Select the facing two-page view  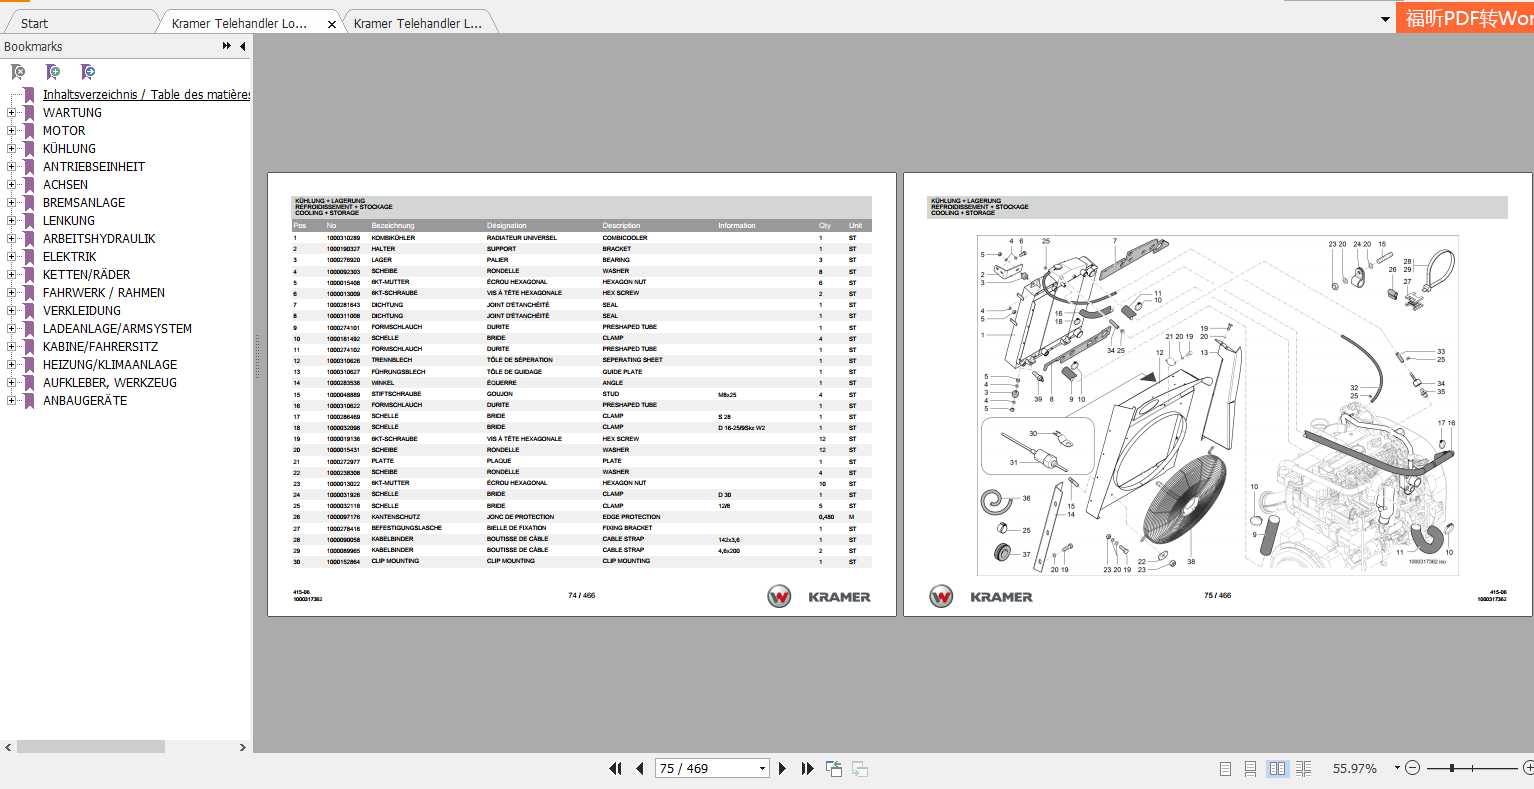1277,768
